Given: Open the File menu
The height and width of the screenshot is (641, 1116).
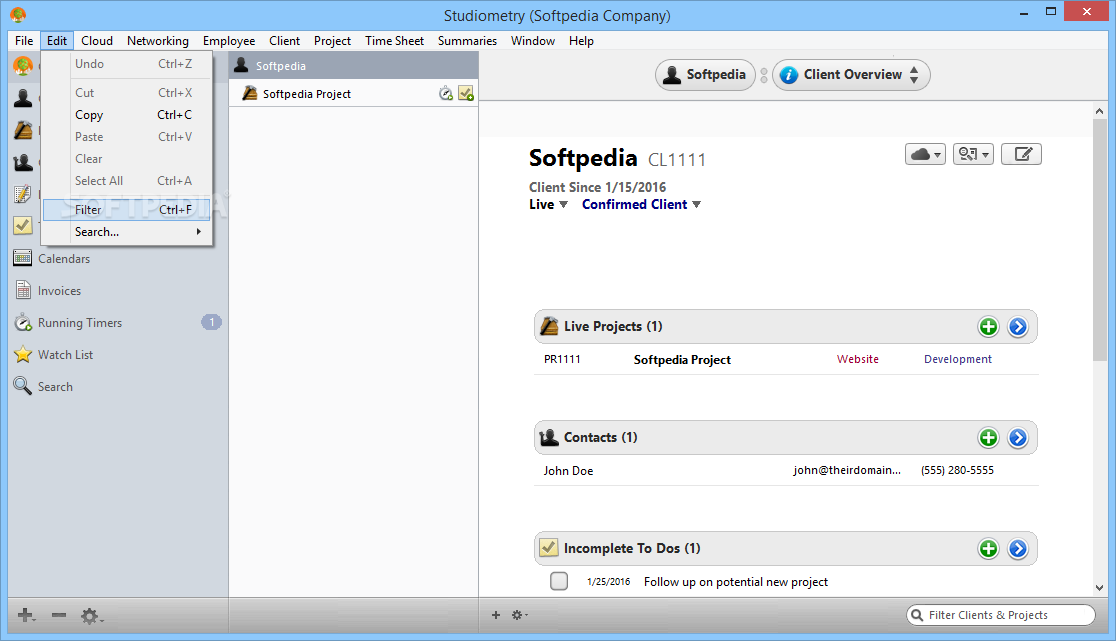Looking at the screenshot, I should (x=23, y=41).
